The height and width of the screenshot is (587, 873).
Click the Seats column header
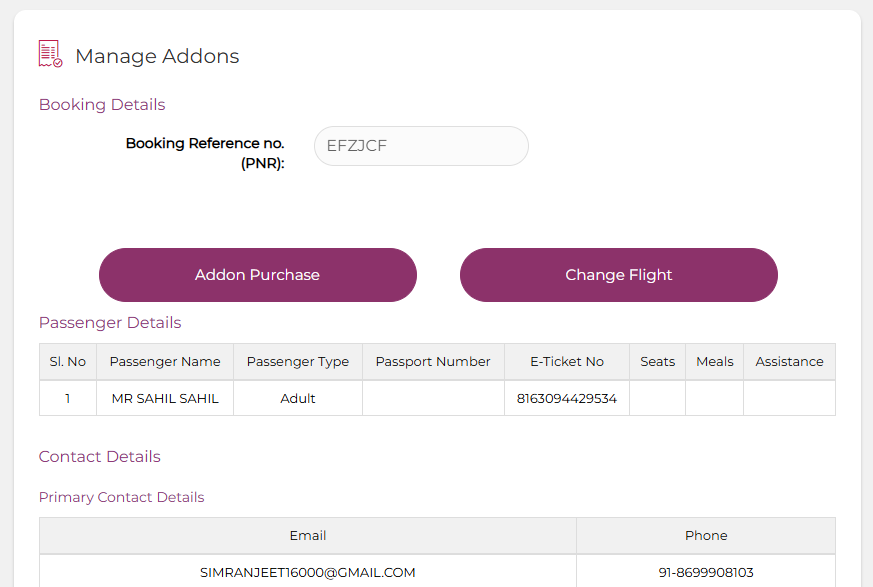[x=658, y=362]
